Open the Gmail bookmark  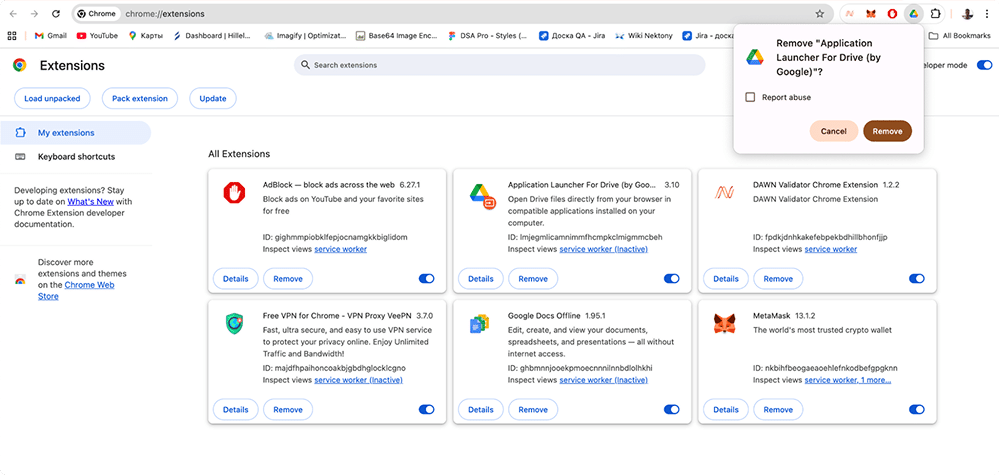pyautogui.click(x=50, y=35)
